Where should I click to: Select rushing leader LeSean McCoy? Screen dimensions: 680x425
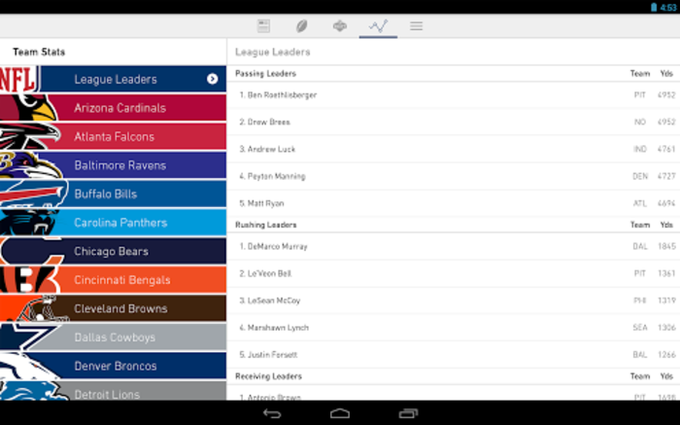click(453, 301)
